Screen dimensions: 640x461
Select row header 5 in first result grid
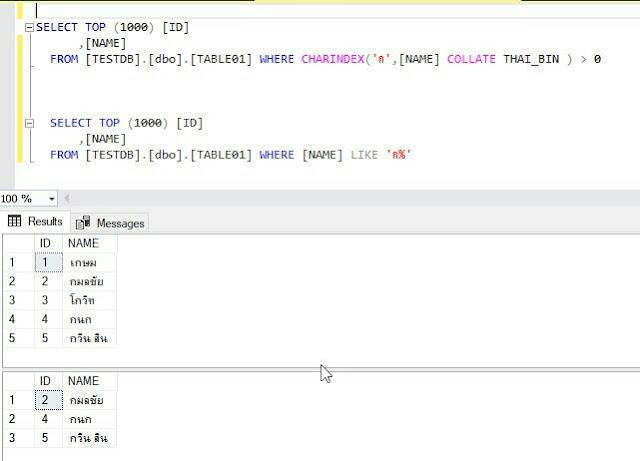click(x=18, y=338)
